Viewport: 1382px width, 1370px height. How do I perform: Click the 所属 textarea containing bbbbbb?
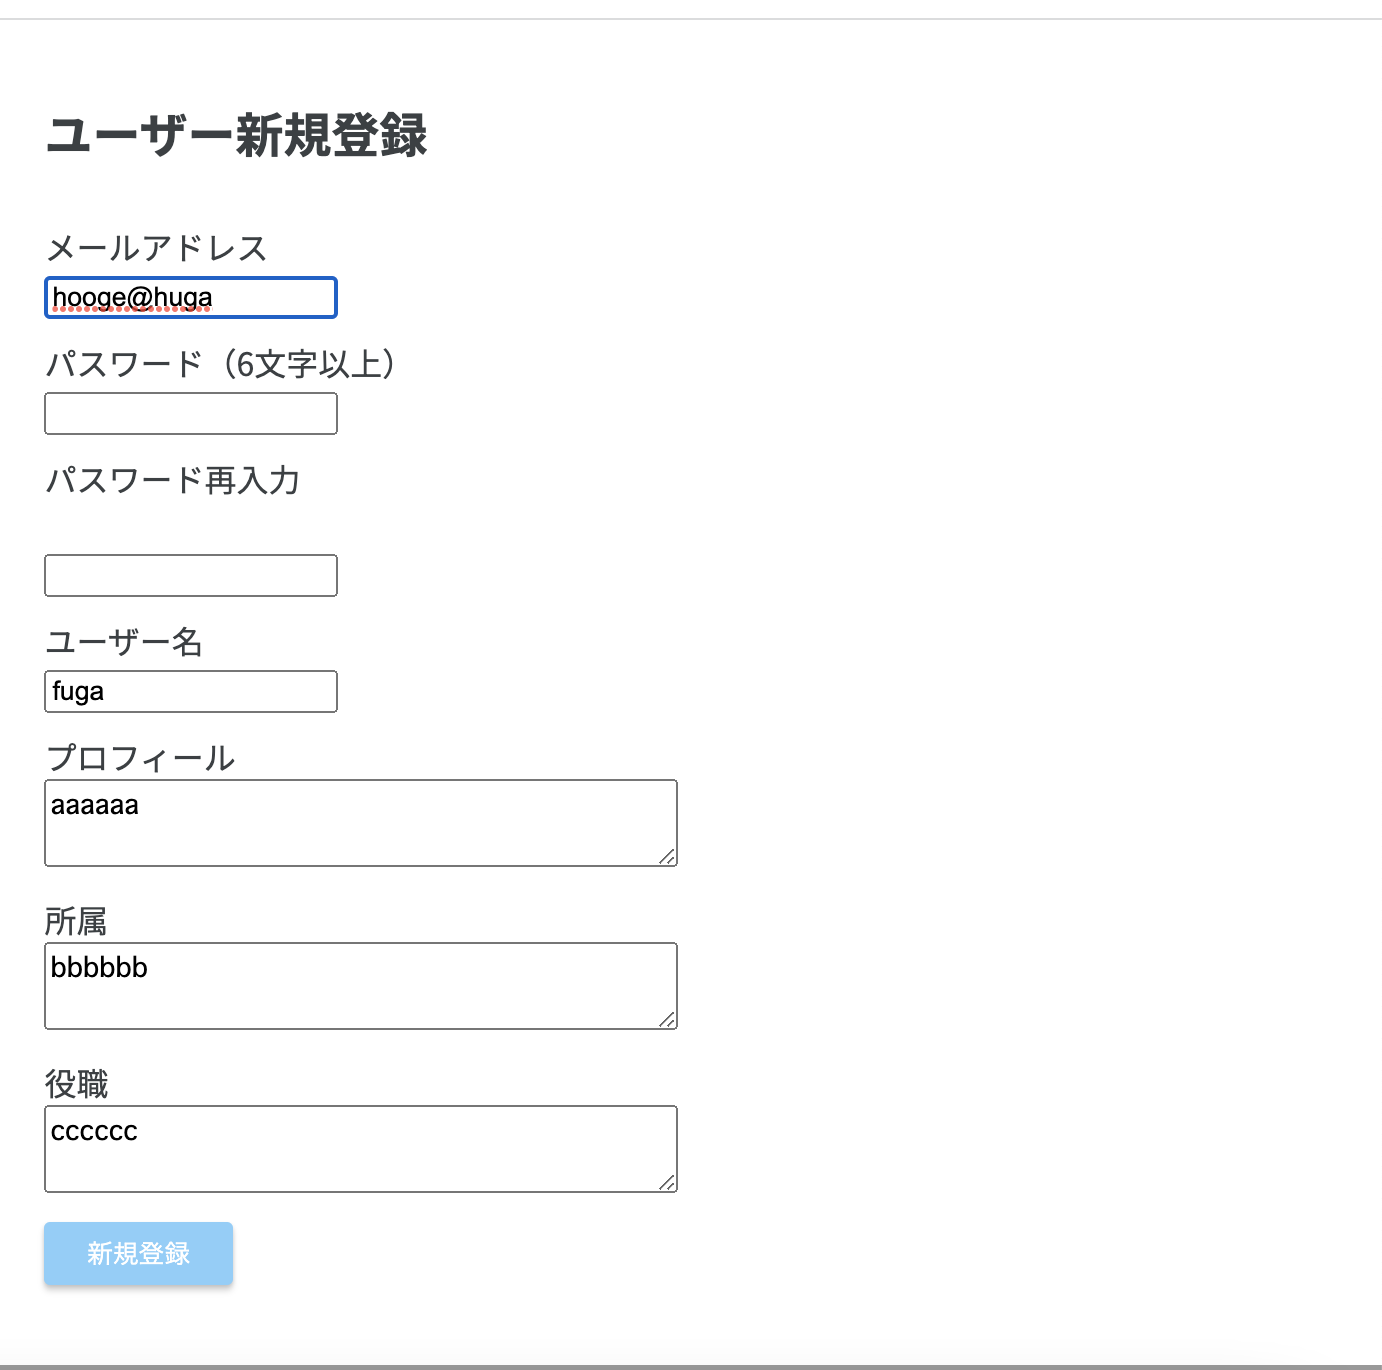pyautogui.click(x=360, y=985)
